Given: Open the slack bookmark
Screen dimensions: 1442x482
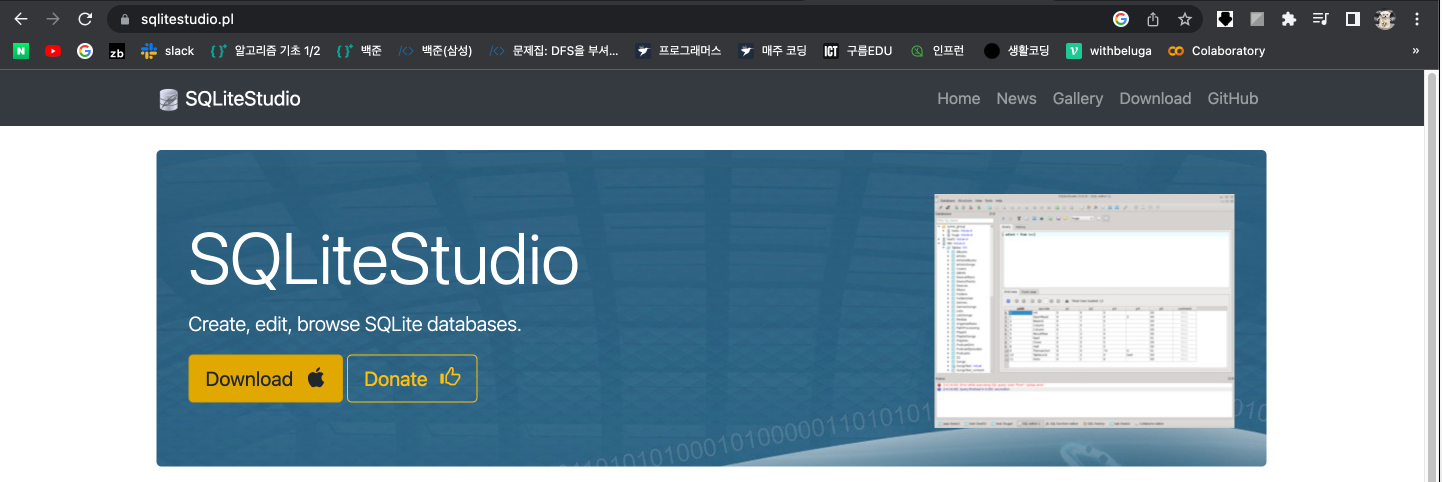Looking at the screenshot, I should (x=167, y=51).
